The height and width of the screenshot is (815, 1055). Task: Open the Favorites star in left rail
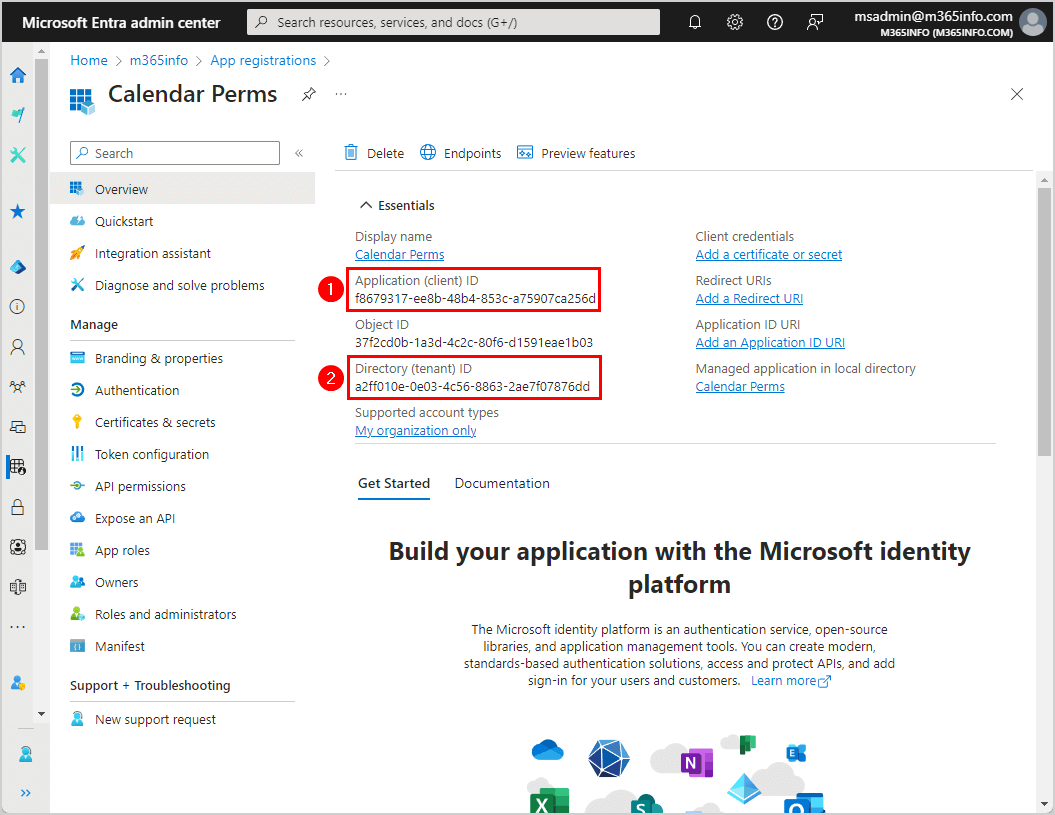click(x=18, y=211)
